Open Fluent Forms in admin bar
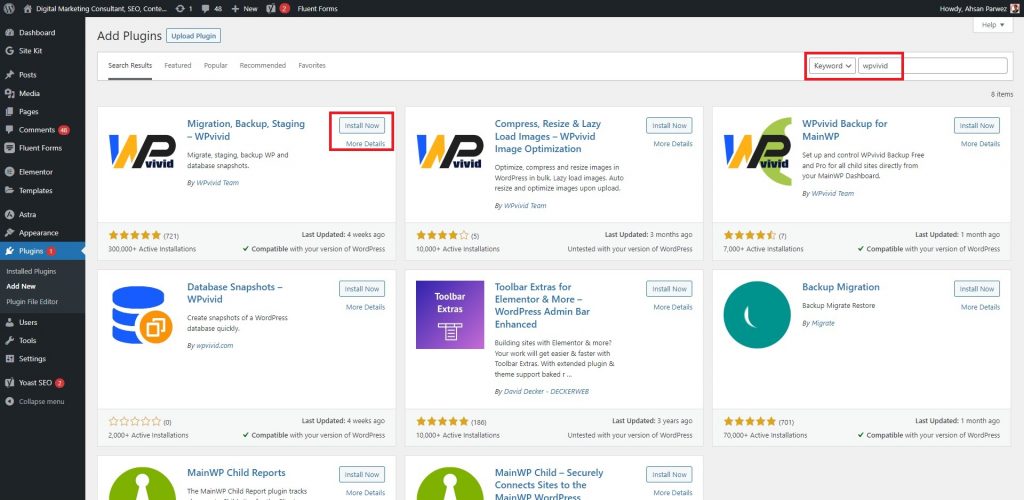The width and height of the screenshot is (1024, 500). coord(317,8)
